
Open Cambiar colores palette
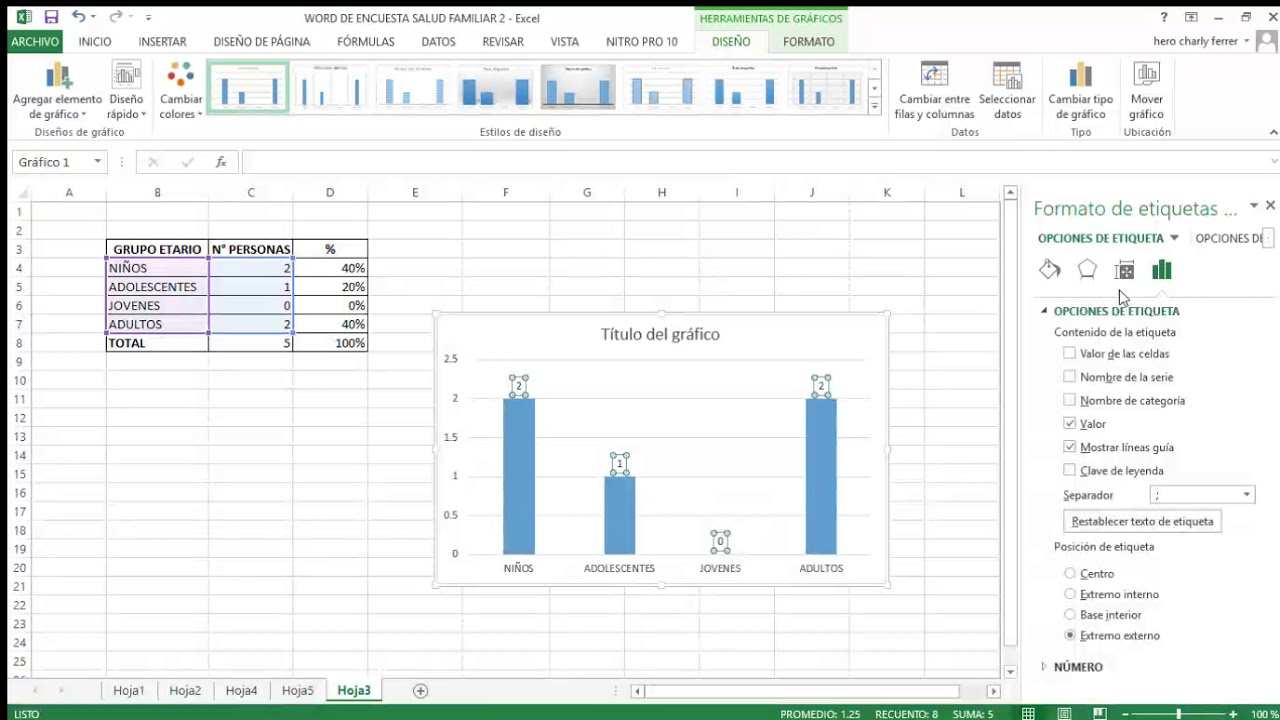point(181,91)
